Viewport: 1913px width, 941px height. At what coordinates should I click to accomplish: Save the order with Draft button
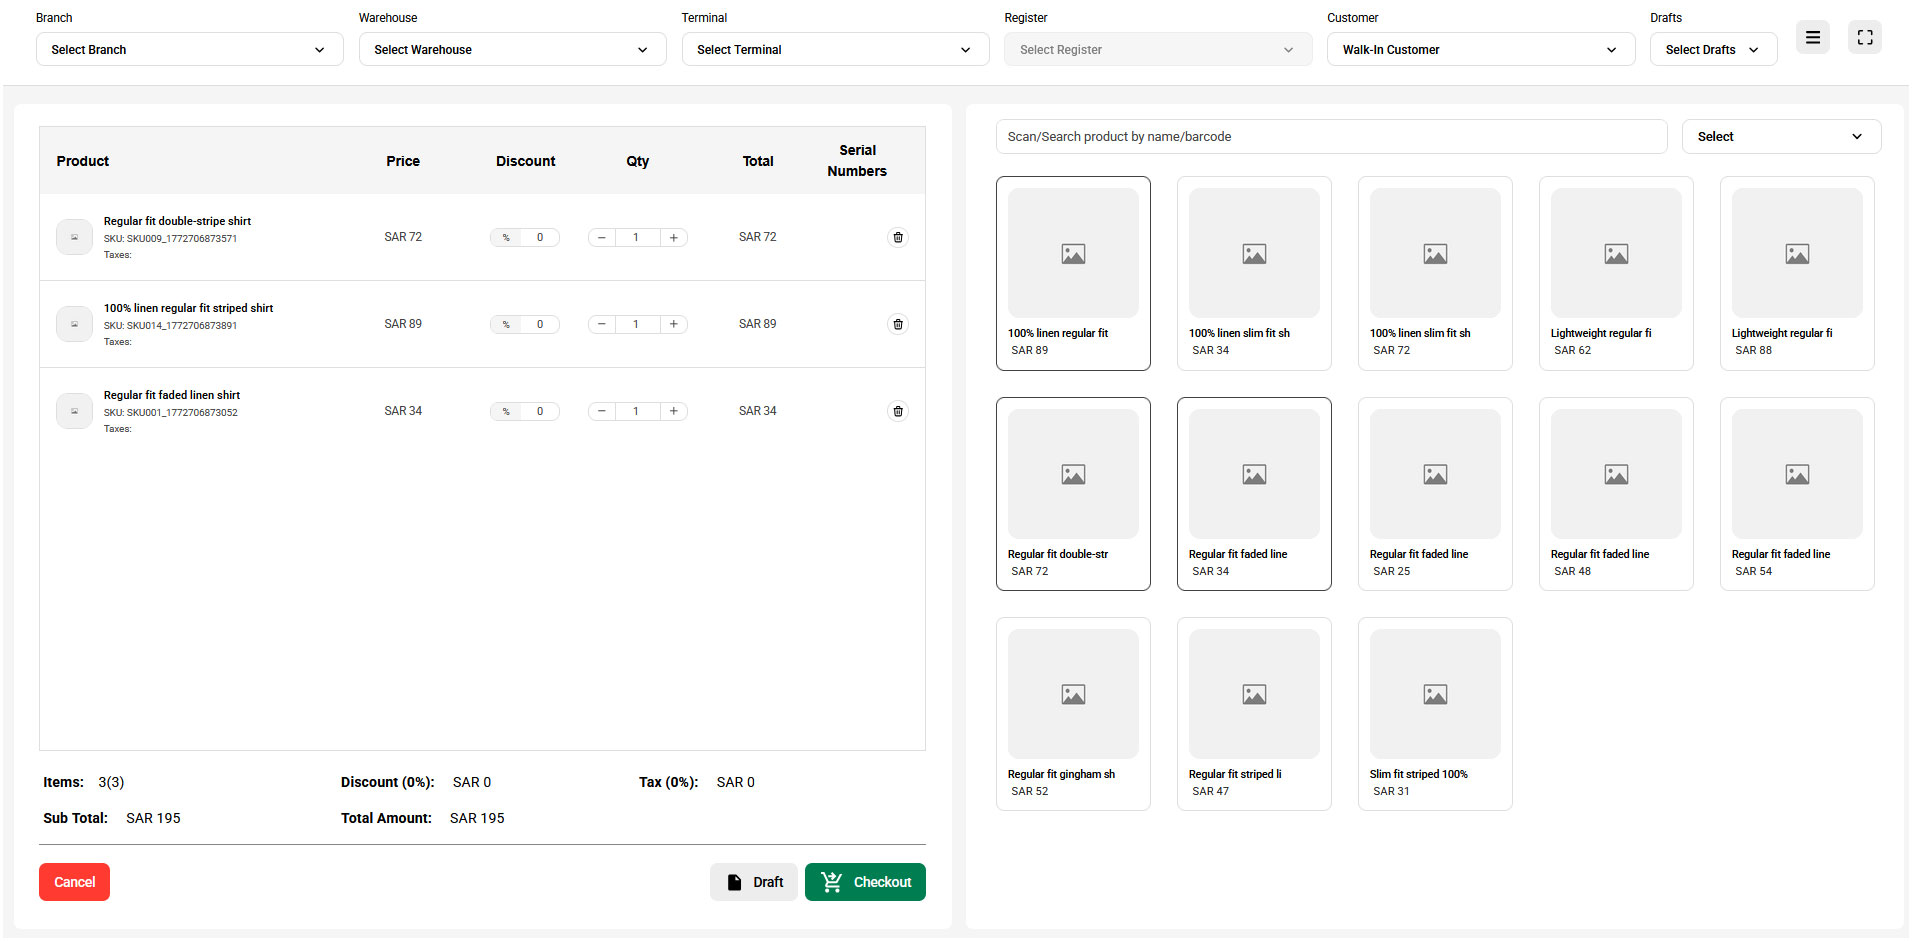[754, 882]
